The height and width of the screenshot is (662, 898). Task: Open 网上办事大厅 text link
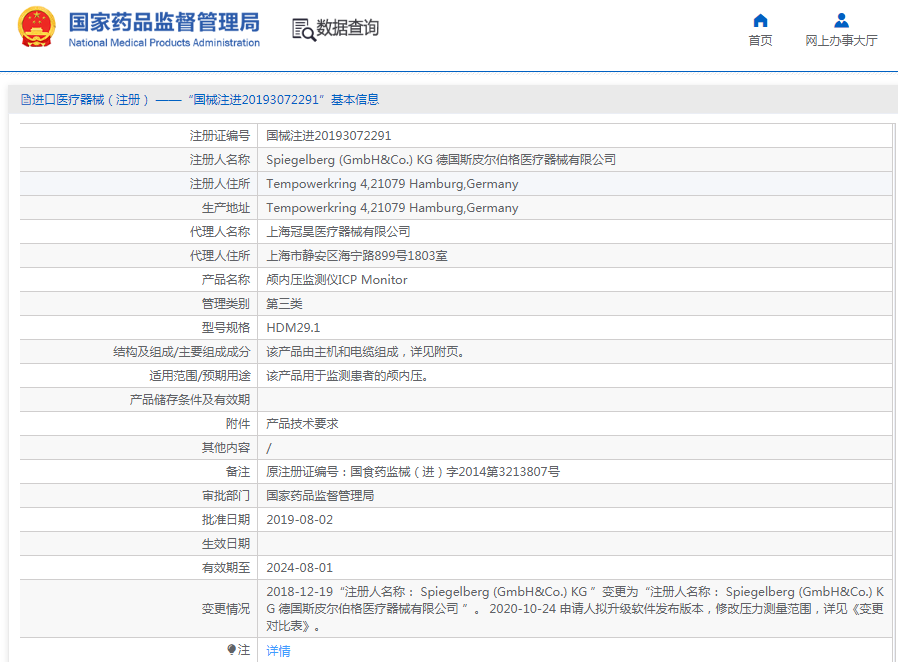pyautogui.click(x=841, y=41)
